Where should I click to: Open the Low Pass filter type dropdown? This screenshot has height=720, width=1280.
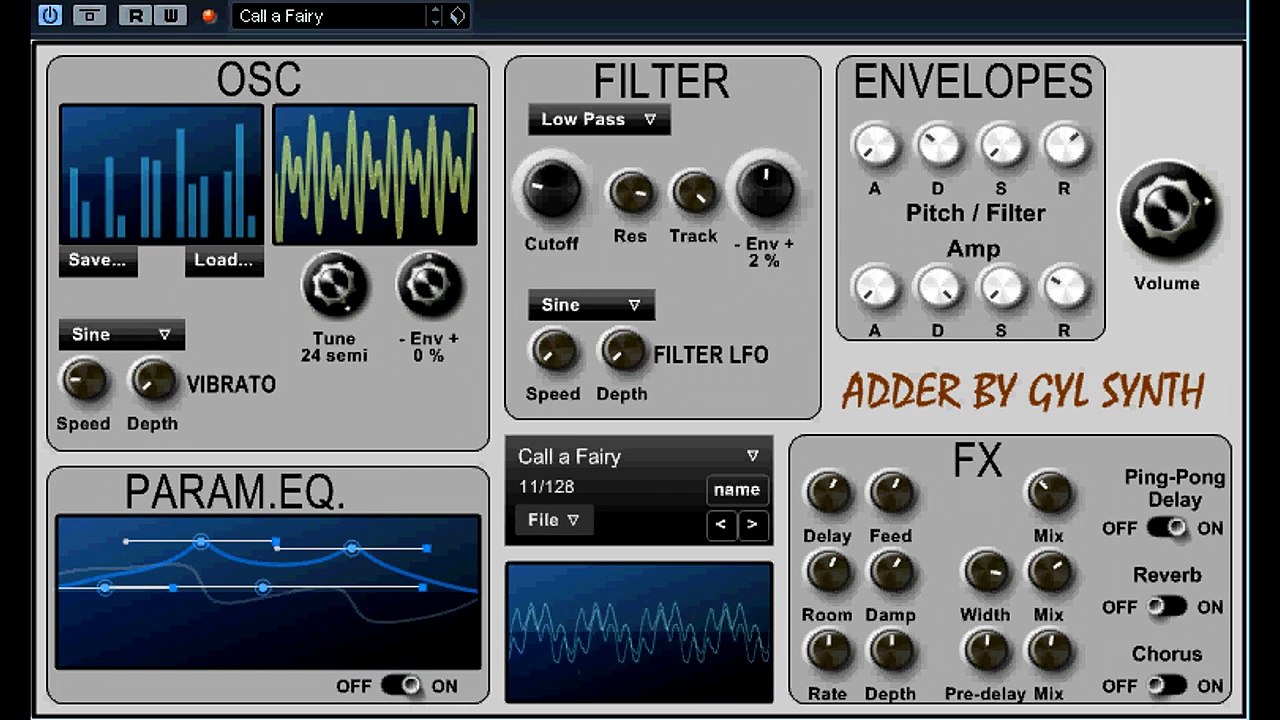(599, 119)
